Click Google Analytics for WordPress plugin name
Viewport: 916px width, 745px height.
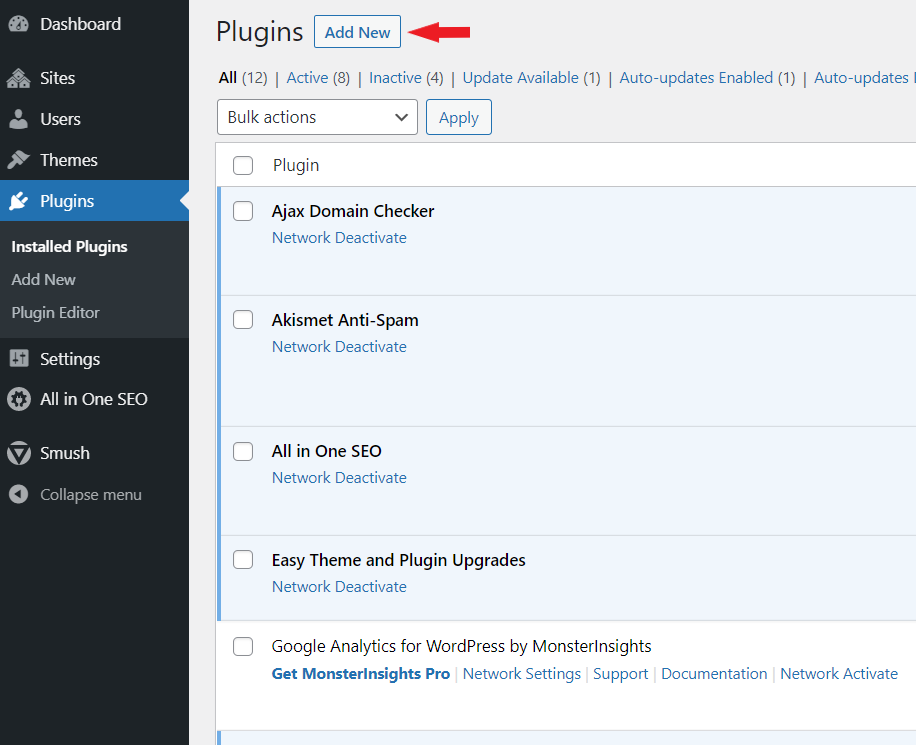[x=462, y=646]
